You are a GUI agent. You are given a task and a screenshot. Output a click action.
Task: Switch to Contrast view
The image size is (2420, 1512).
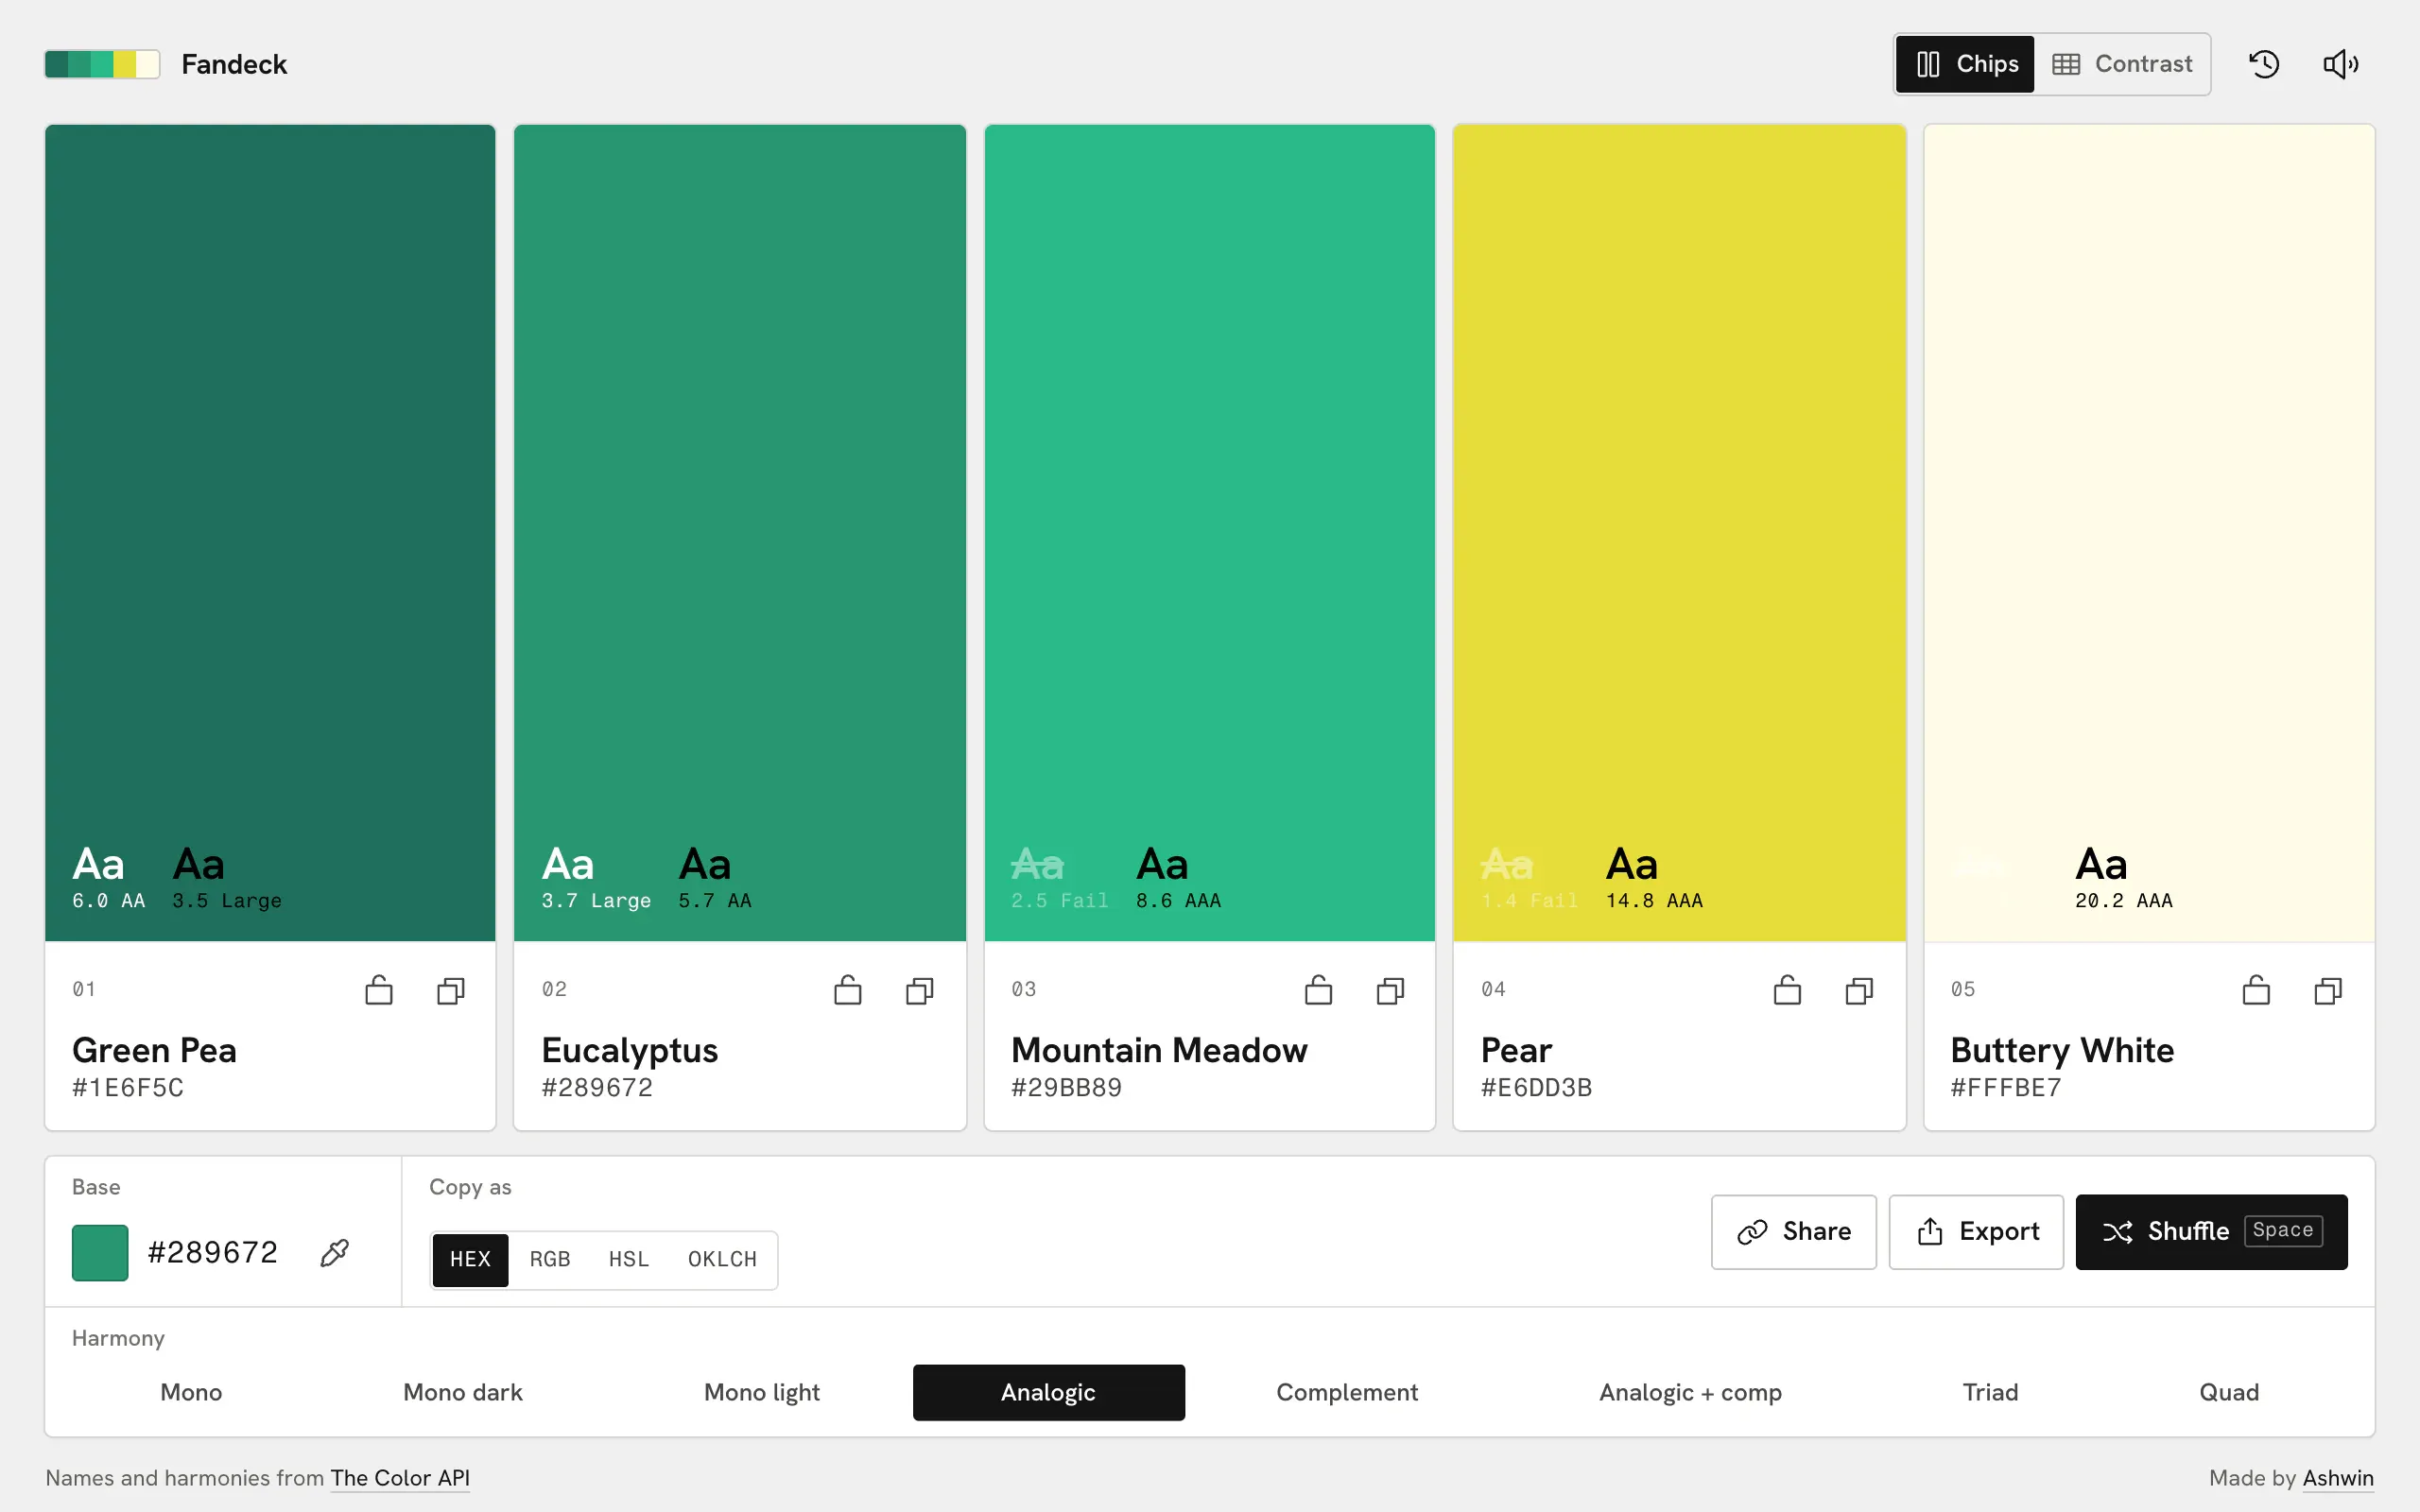(2122, 64)
